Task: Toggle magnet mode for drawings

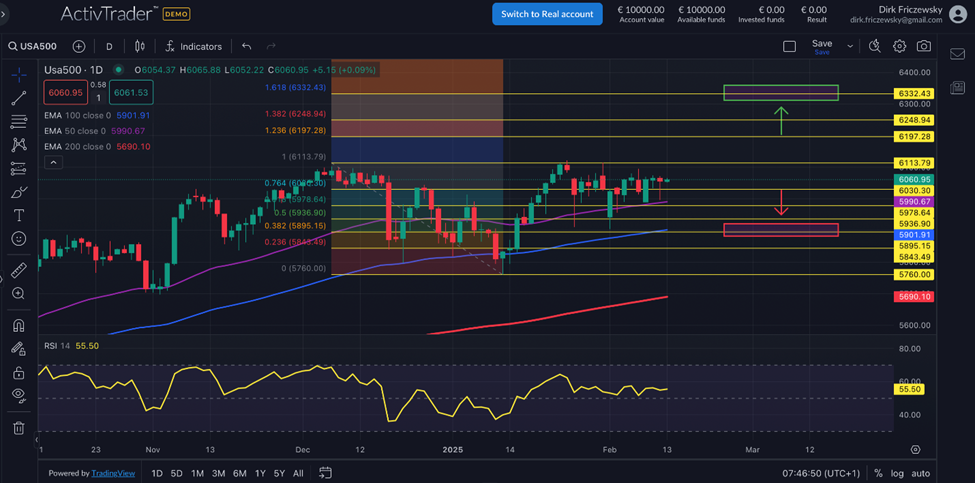Action: [18, 325]
